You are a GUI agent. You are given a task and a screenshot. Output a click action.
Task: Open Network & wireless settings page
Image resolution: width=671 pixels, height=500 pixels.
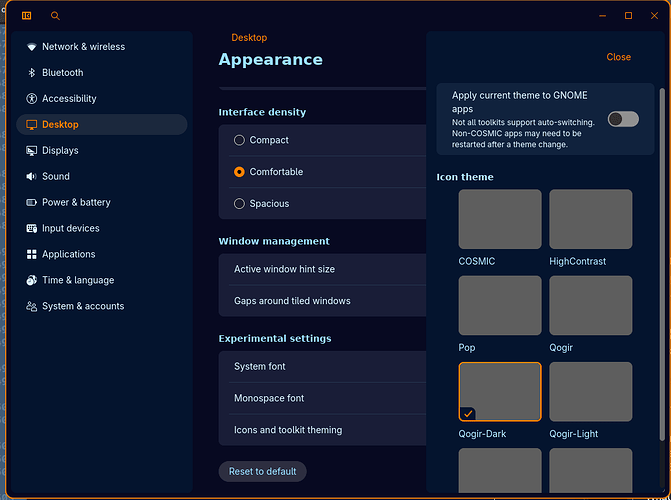click(x=83, y=47)
